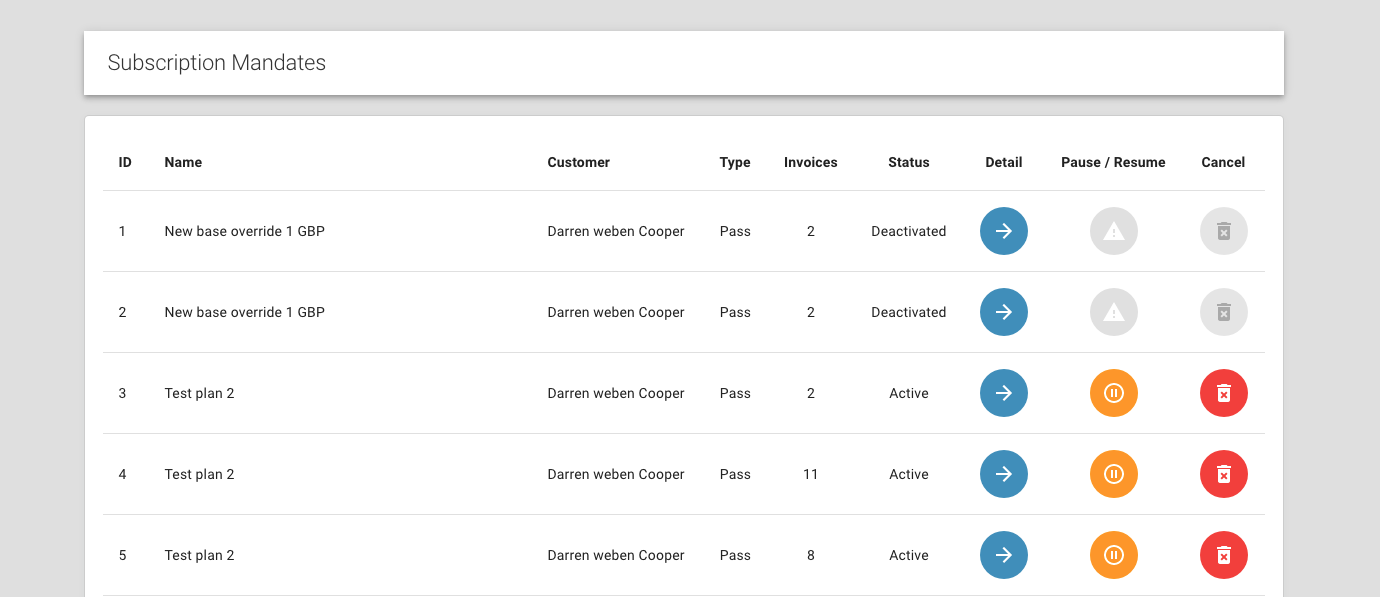
Task: Open detail arrow for mandate ID 2
Action: [x=1003, y=312]
